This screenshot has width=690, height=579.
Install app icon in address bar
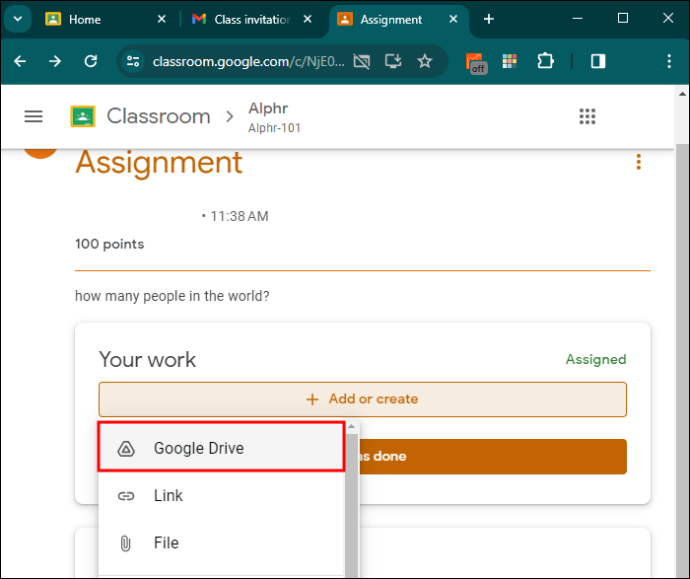pos(393,61)
